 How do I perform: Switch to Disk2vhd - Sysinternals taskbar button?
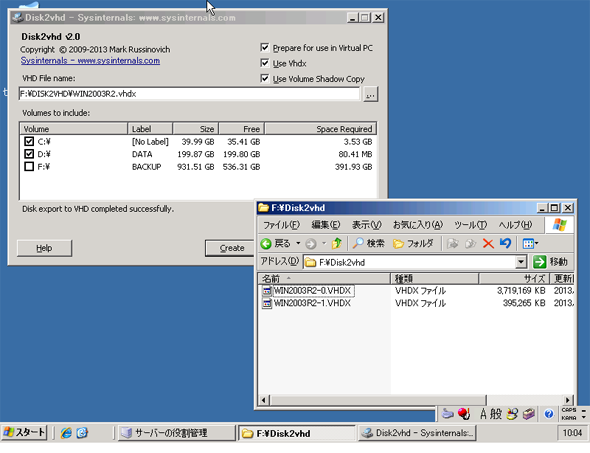[417, 433]
